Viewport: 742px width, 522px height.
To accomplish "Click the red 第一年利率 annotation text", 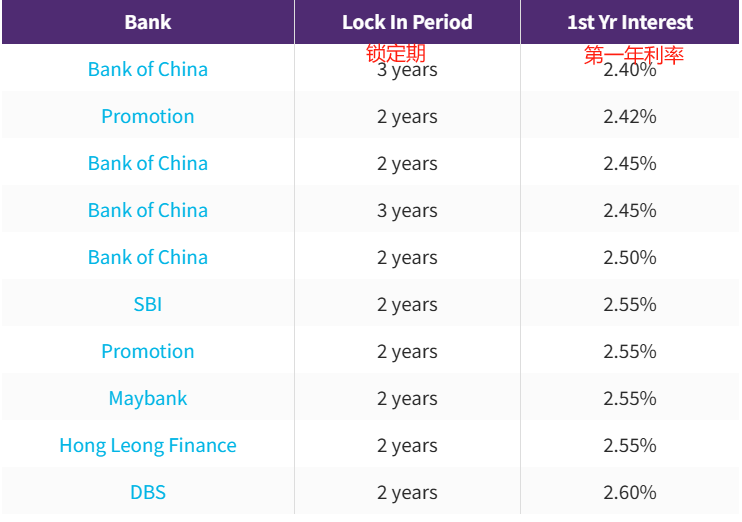I will coord(634,55).
